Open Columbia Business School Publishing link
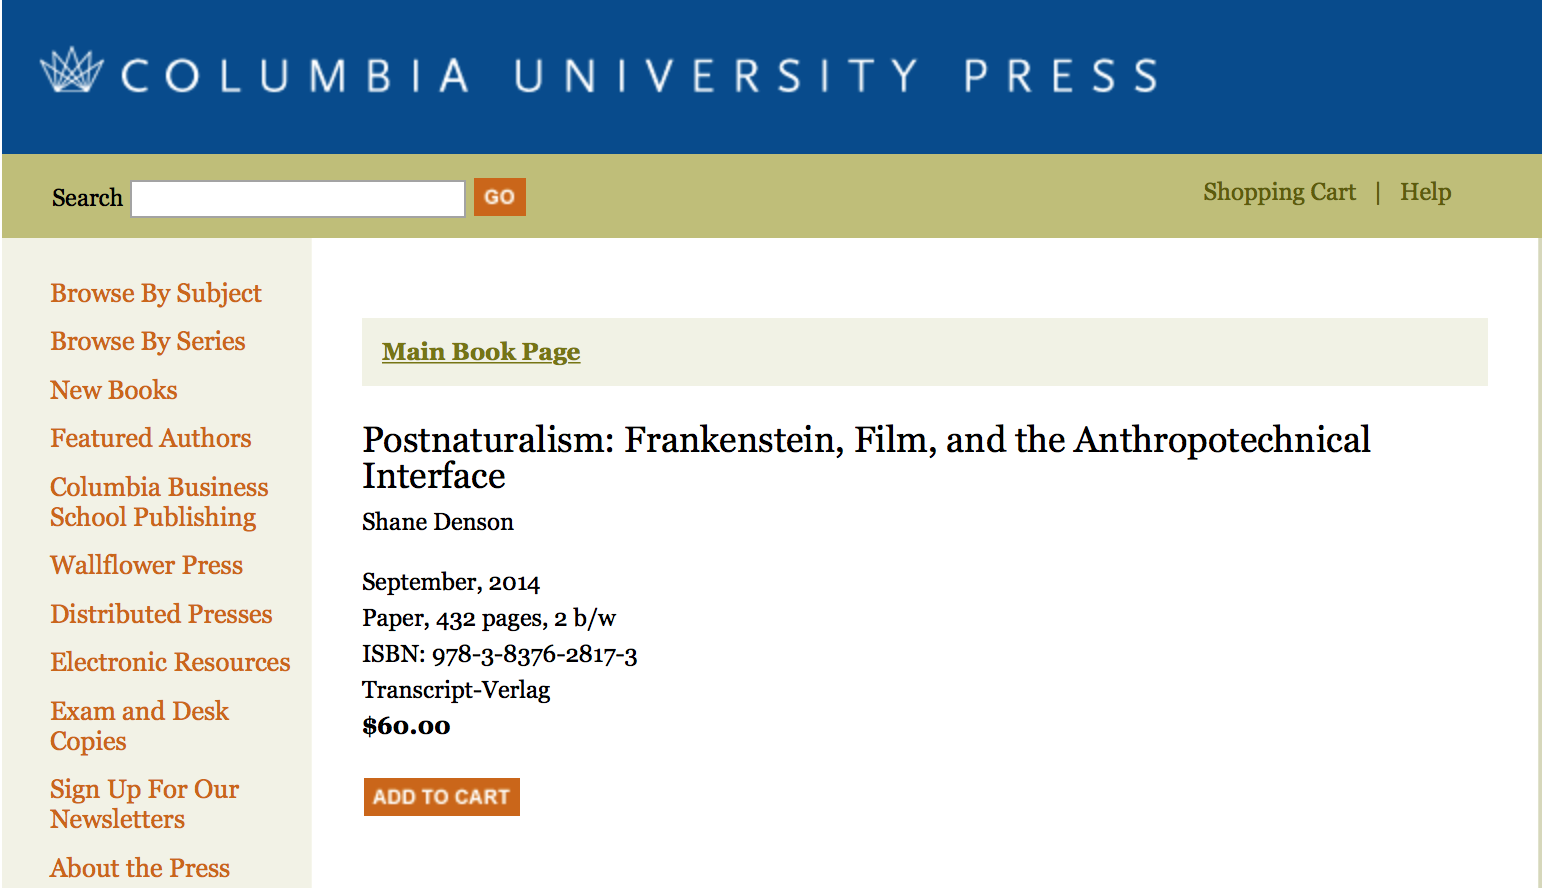Viewport: 1546px width, 888px height. click(158, 502)
